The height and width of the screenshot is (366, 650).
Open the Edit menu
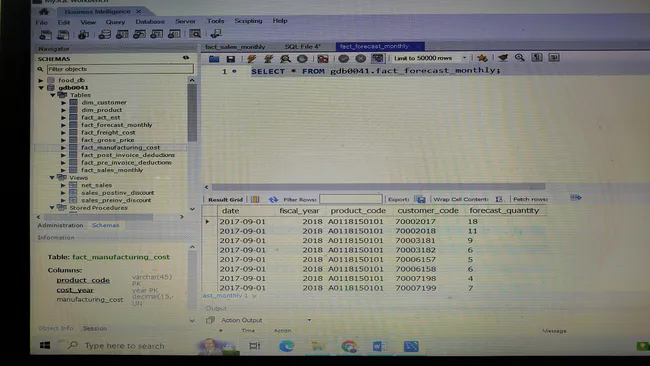63,22
